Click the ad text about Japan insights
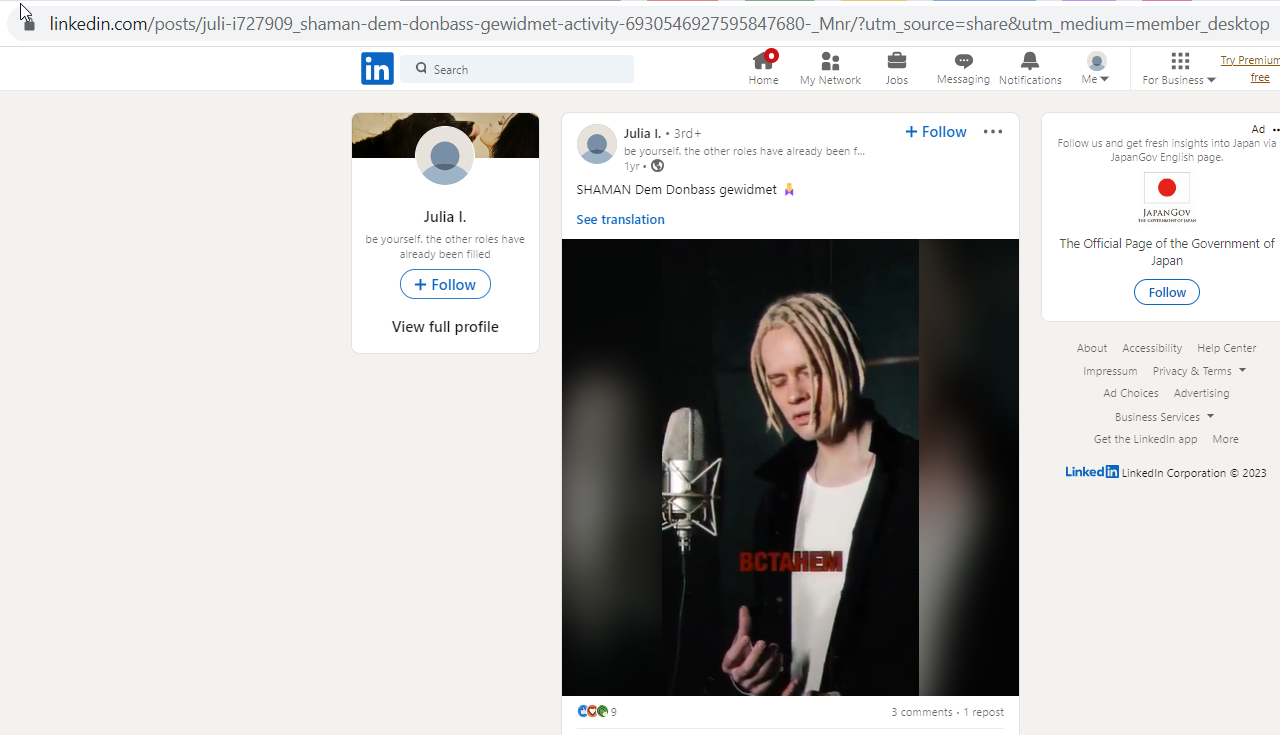 click(x=1167, y=150)
